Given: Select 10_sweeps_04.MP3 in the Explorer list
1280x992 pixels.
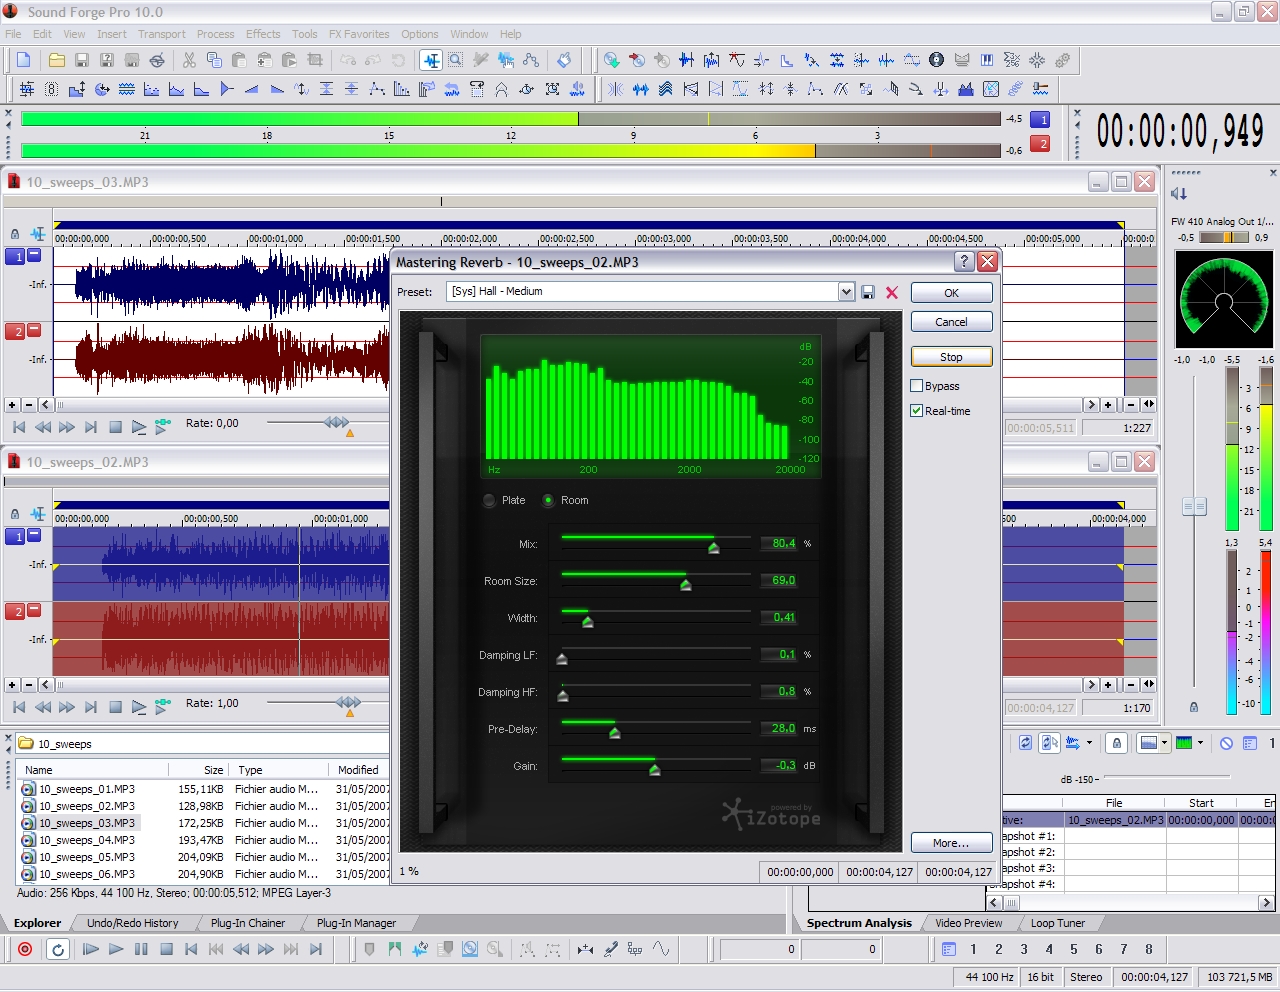Looking at the screenshot, I should pos(86,840).
